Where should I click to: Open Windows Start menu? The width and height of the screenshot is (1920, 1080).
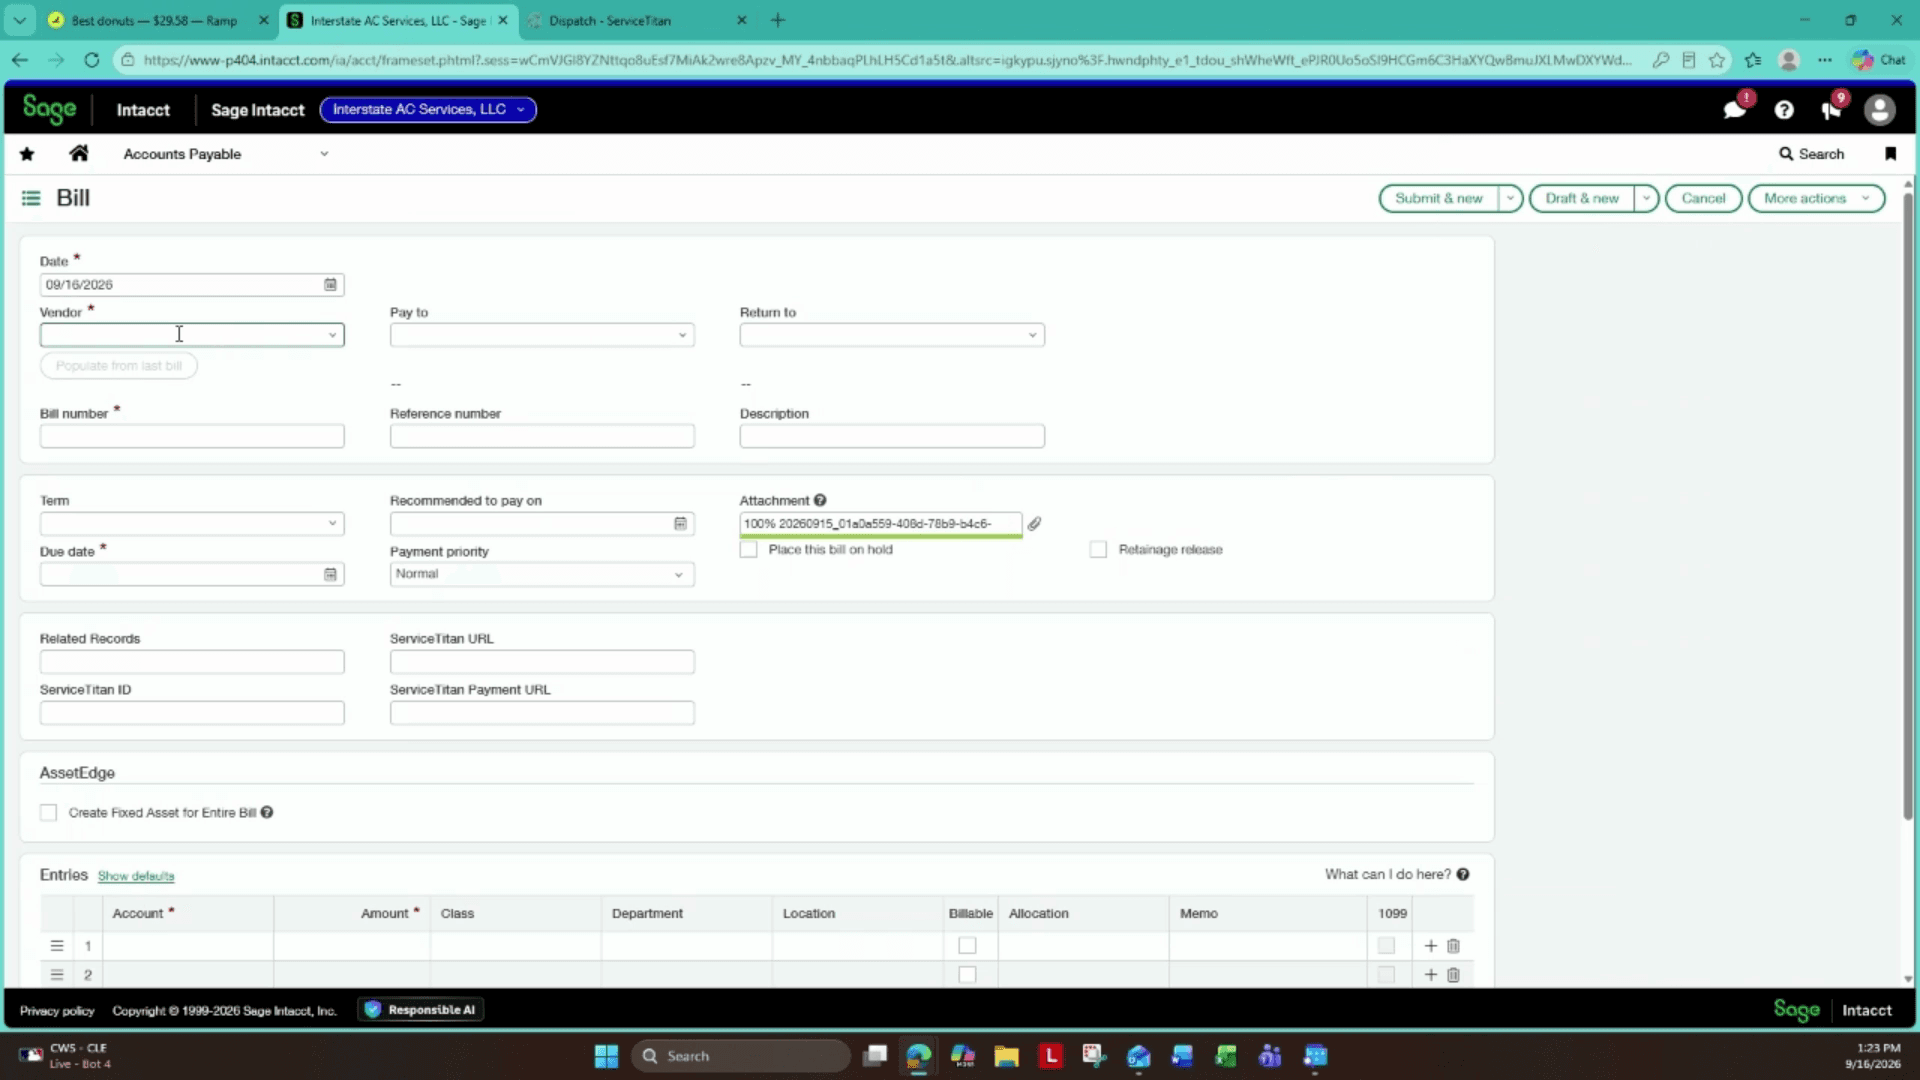pos(606,1056)
